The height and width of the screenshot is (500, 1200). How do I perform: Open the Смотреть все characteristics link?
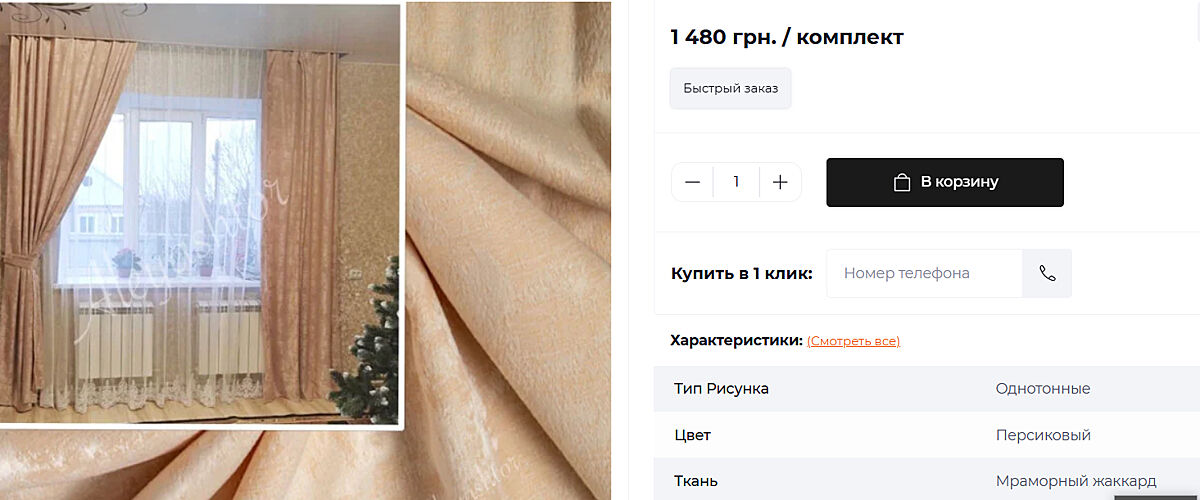(x=853, y=341)
